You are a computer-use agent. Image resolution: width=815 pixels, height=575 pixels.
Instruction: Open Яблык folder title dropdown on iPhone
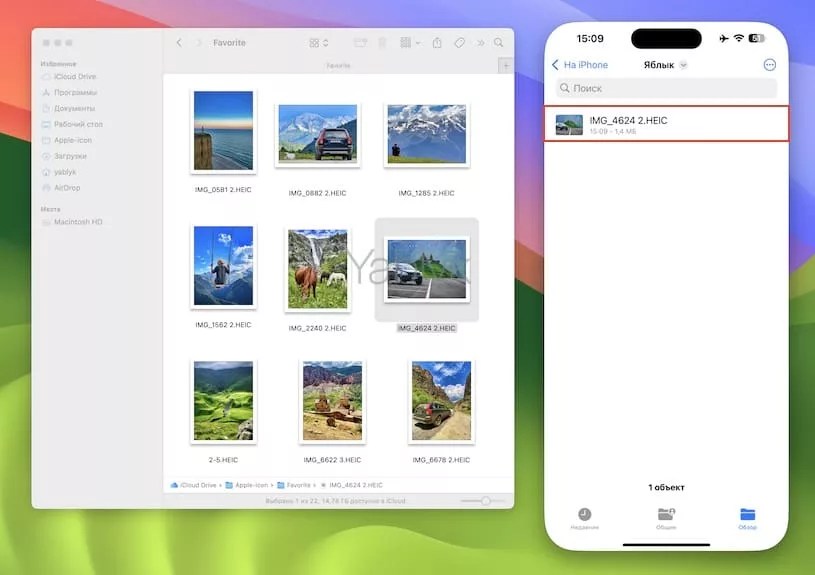[665, 65]
